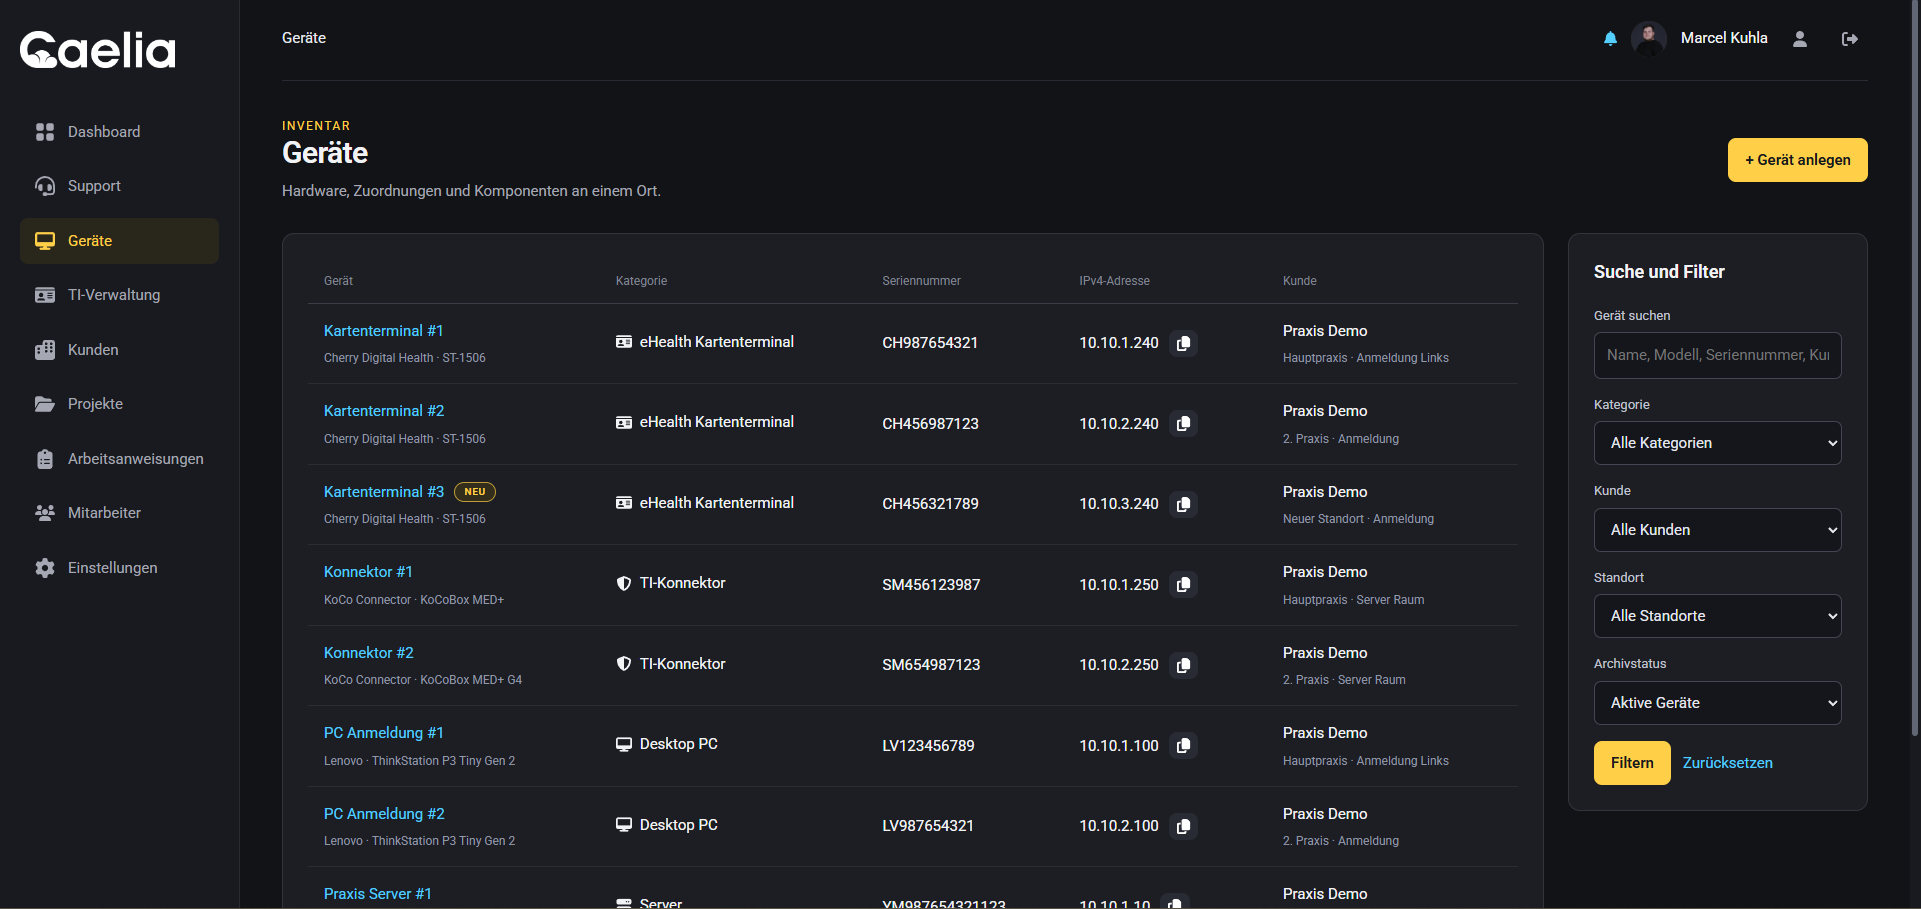1921x909 pixels.
Task: Open the user profile icon
Action: (1800, 39)
